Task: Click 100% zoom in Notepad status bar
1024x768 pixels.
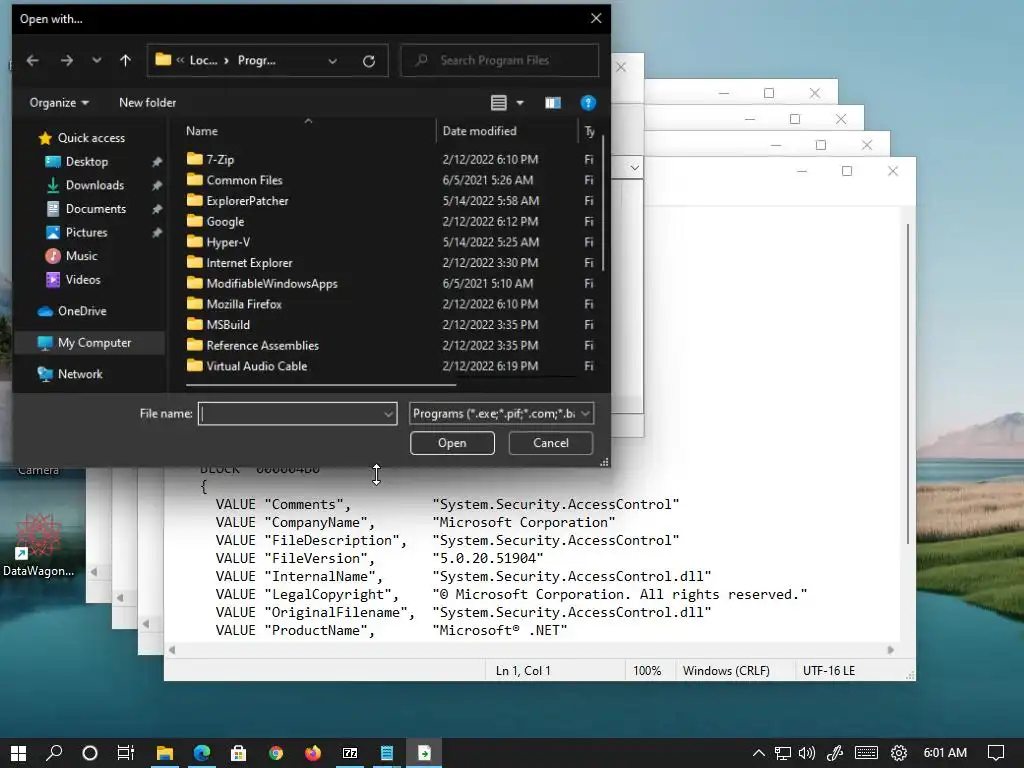Action: click(x=647, y=671)
